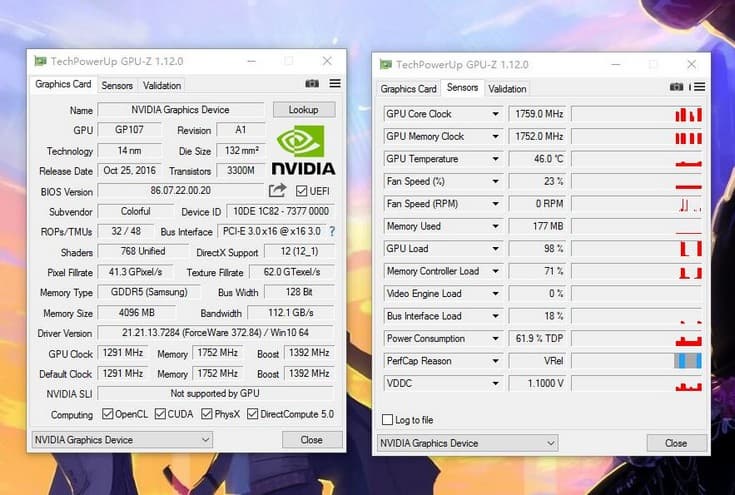Take screenshot with camera icon in left window
Image resolution: width=735 pixels, height=495 pixels.
(312, 83)
